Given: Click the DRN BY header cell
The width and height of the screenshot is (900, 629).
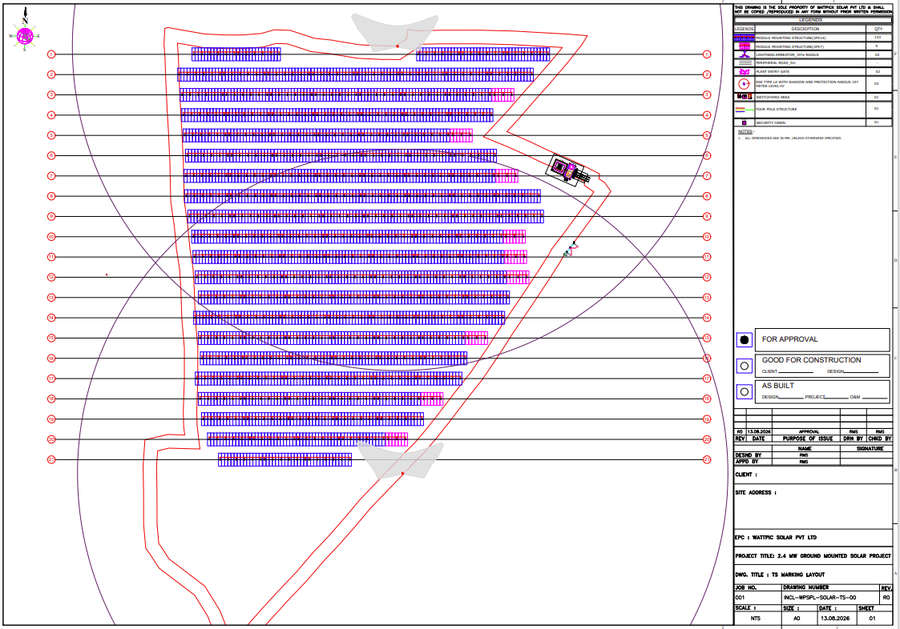Looking at the screenshot, I should 853,438.
